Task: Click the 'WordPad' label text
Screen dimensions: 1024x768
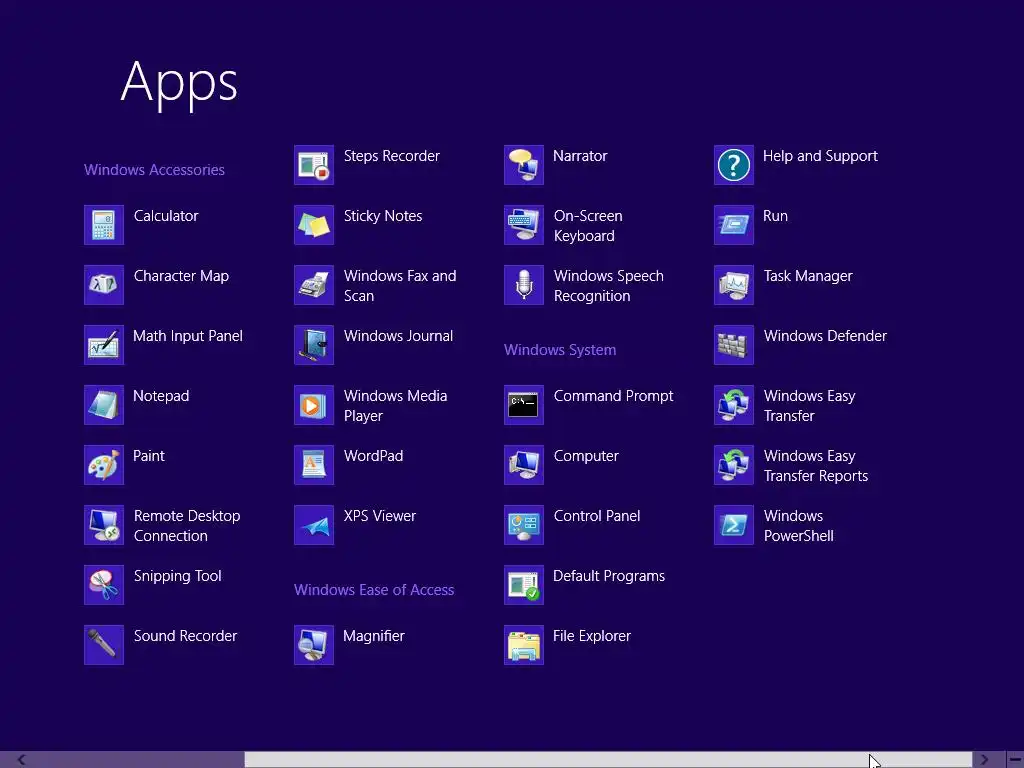Action: [x=374, y=456]
